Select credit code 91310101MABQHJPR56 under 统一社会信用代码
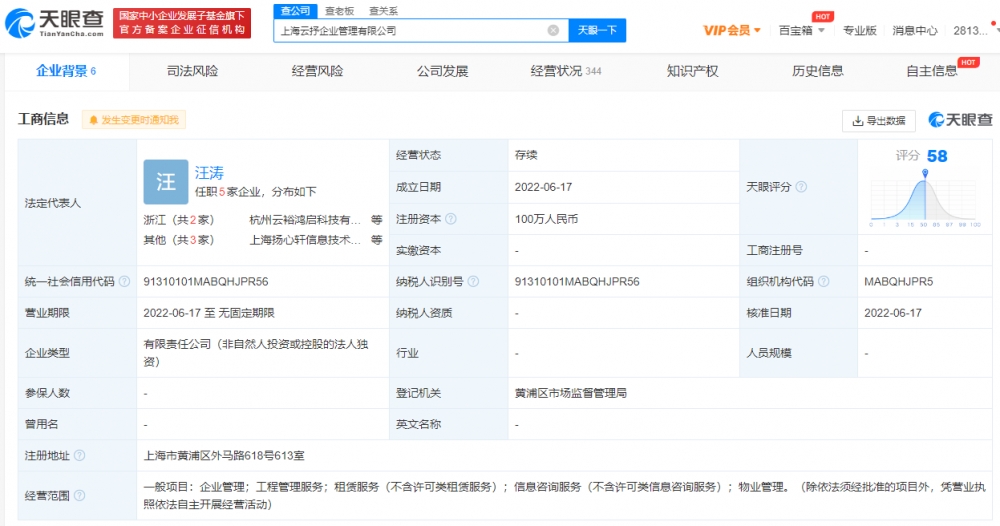 coord(205,281)
